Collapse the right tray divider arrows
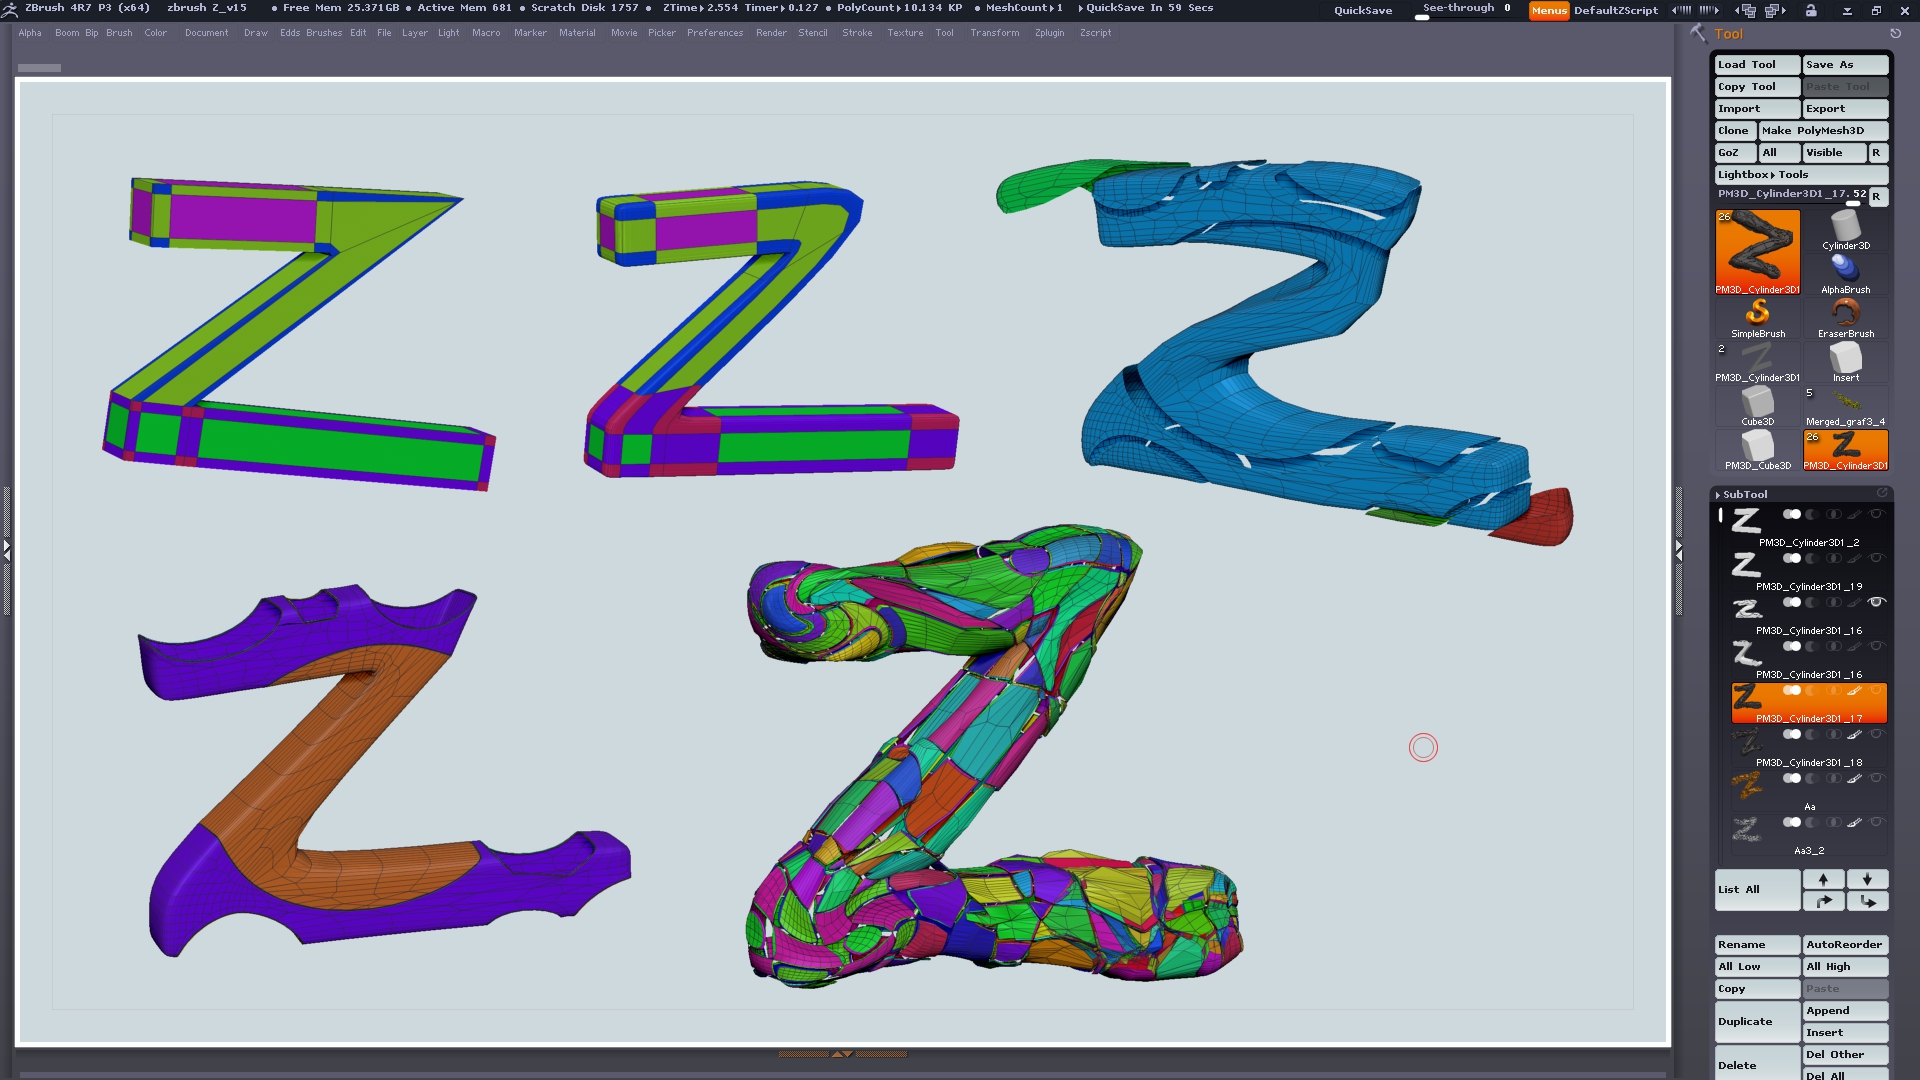This screenshot has height=1080, width=1920. click(1679, 548)
